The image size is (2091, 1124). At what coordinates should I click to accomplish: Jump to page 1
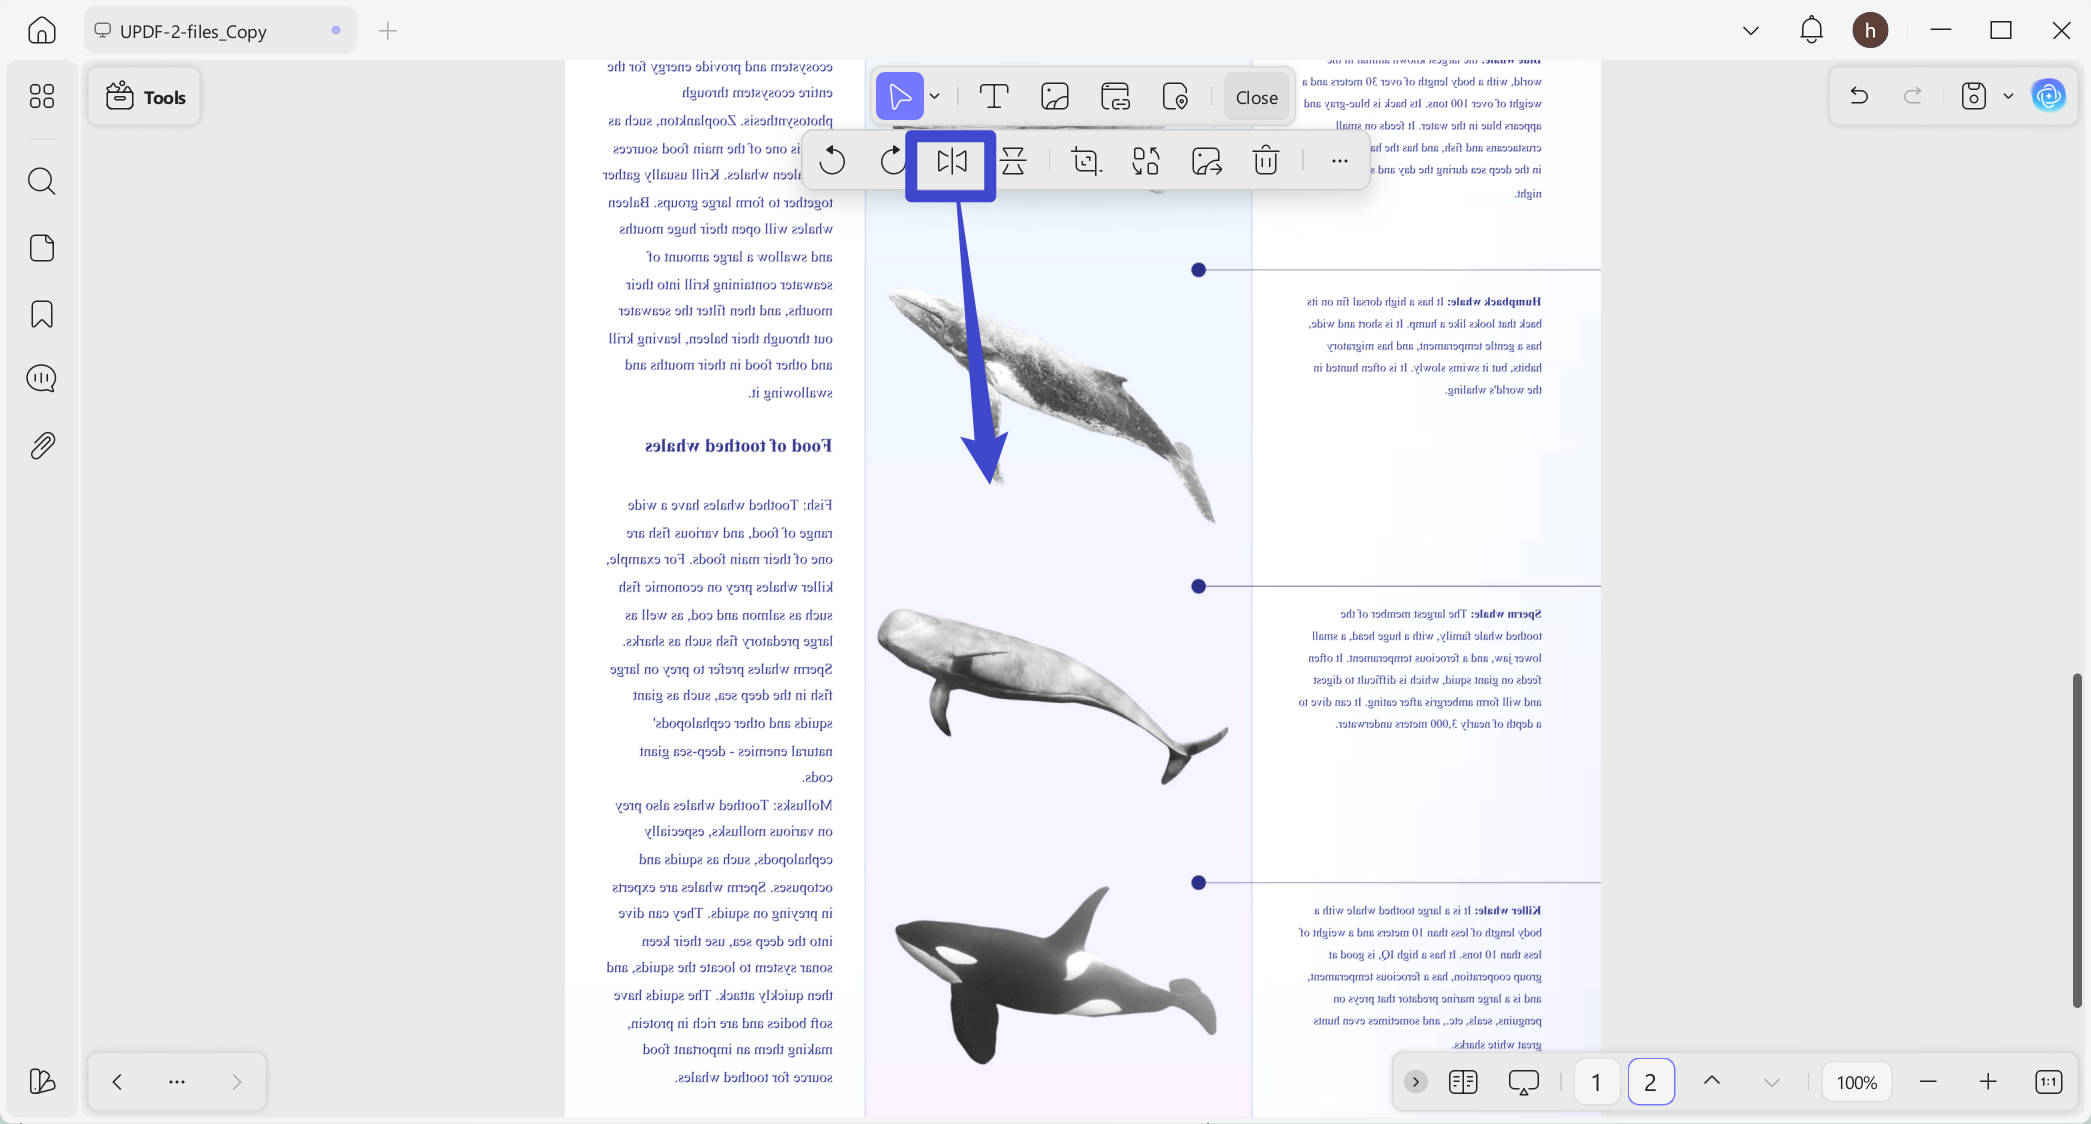tap(1596, 1082)
